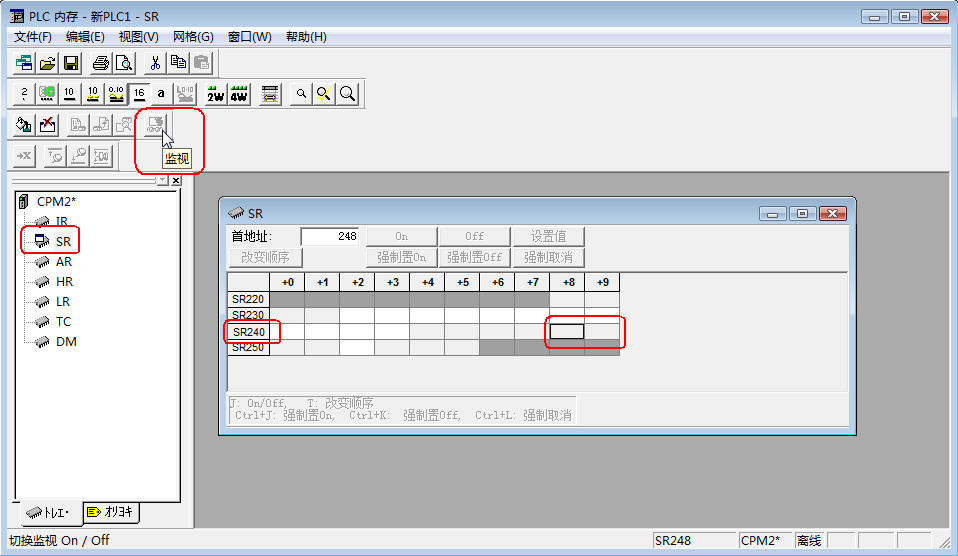The image size is (958, 556).
Task: Click the 首地址 input field showing 248
Action: click(x=330, y=237)
